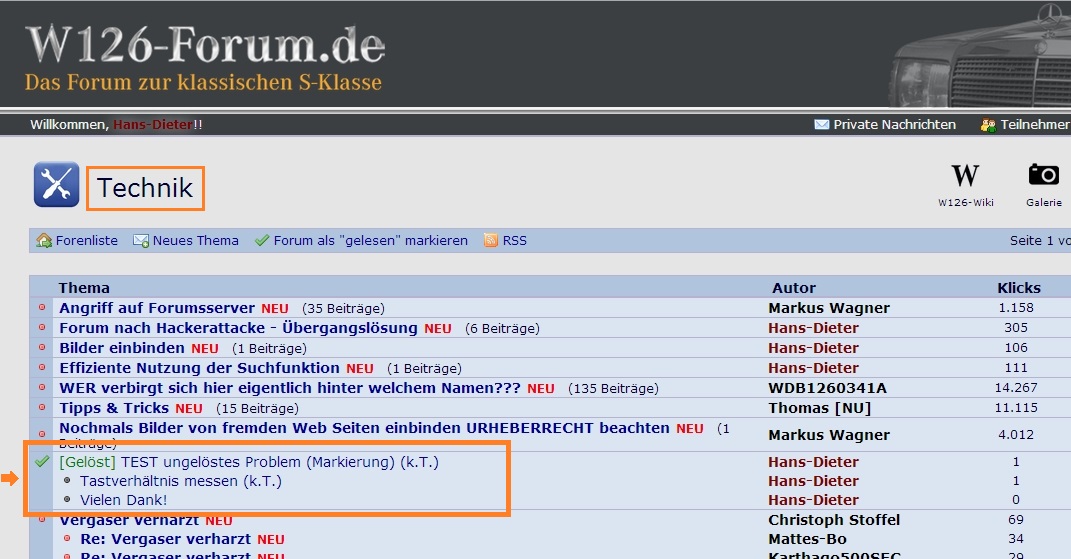
Task: Click red marker beside Effiziente Nutzung der Suchfunktion
Action: click(42, 368)
